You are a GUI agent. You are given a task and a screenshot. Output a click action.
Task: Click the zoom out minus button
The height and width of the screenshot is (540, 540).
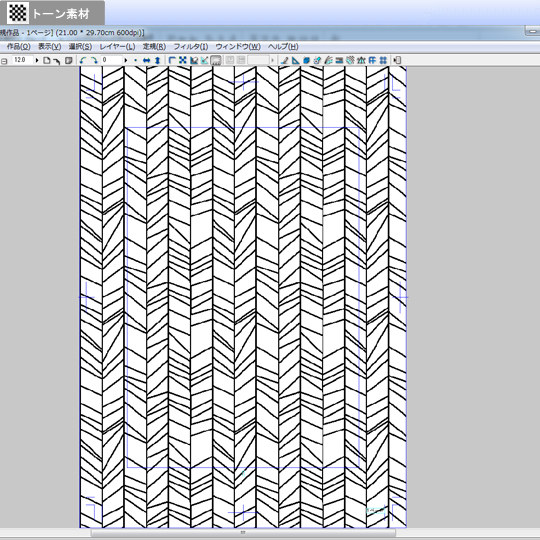[x=4, y=61]
